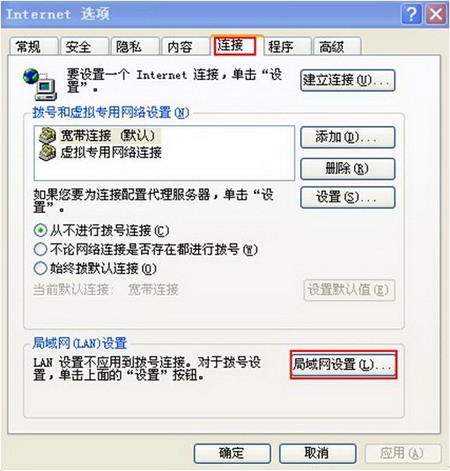Switch to the 常规 tab
This screenshot has height=471, width=450.
pyautogui.click(x=33, y=46)
